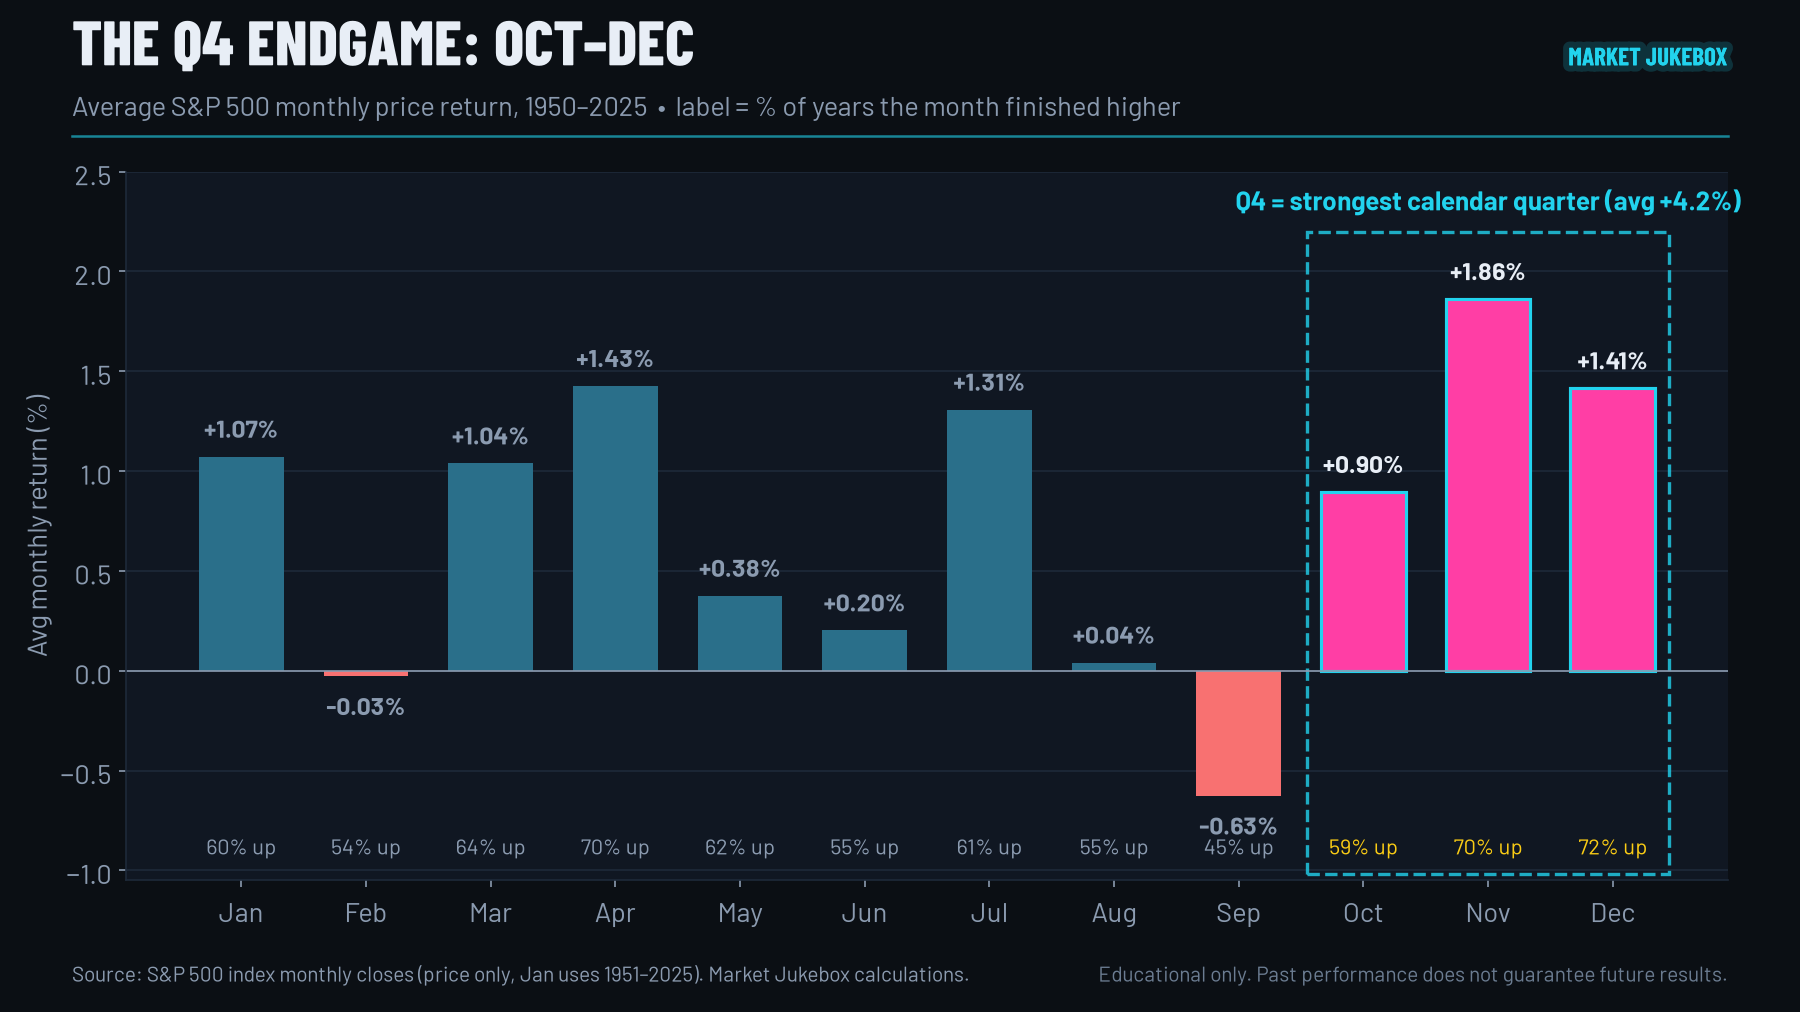Click the Source footnote text
This screenshot has width=1800, height=1012.
pyautogui.click(x=520, y=974)
